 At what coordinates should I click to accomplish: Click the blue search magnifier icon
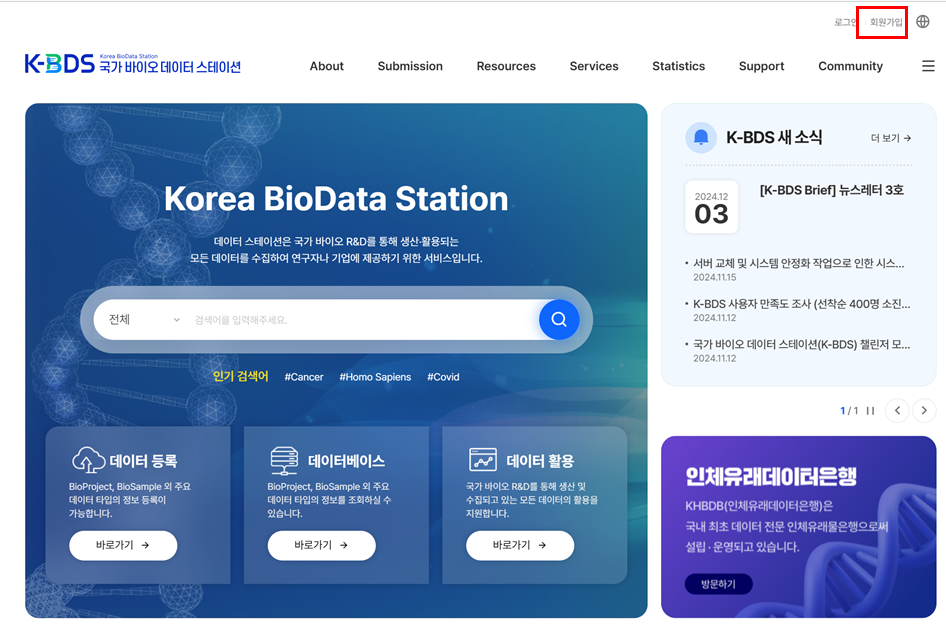pos(559,320)
